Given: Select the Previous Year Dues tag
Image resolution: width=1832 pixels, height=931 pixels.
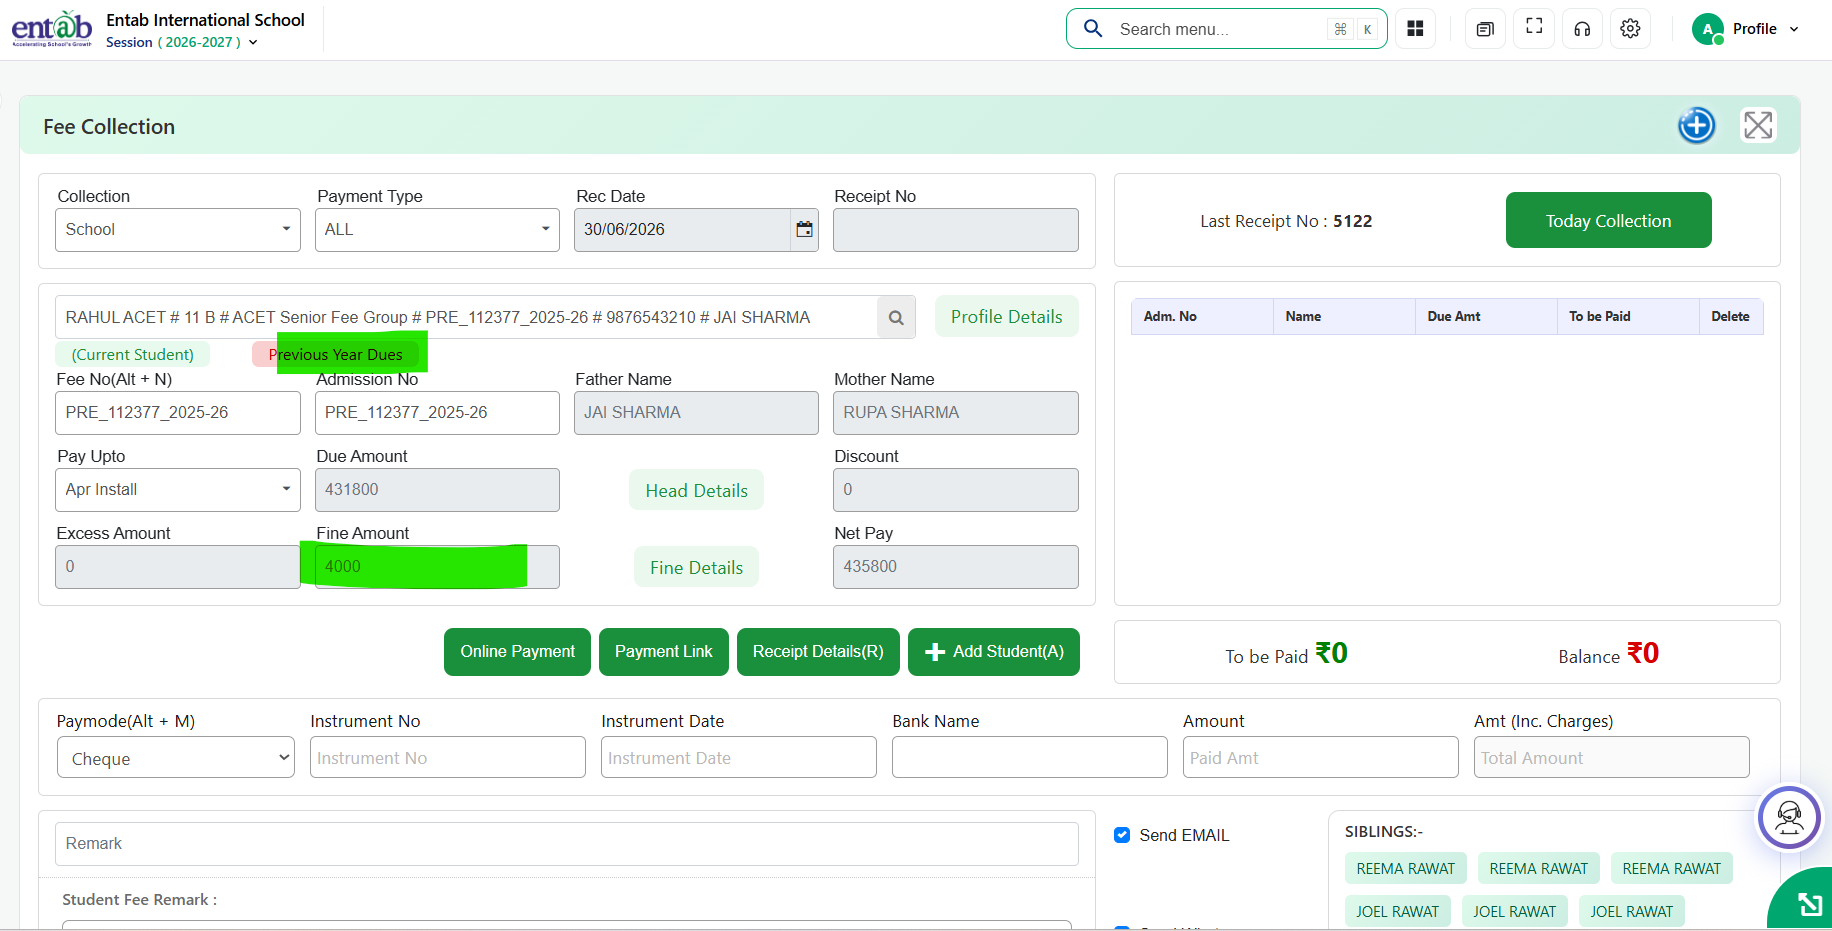Looking at the screenshot, I should [336, 354].
